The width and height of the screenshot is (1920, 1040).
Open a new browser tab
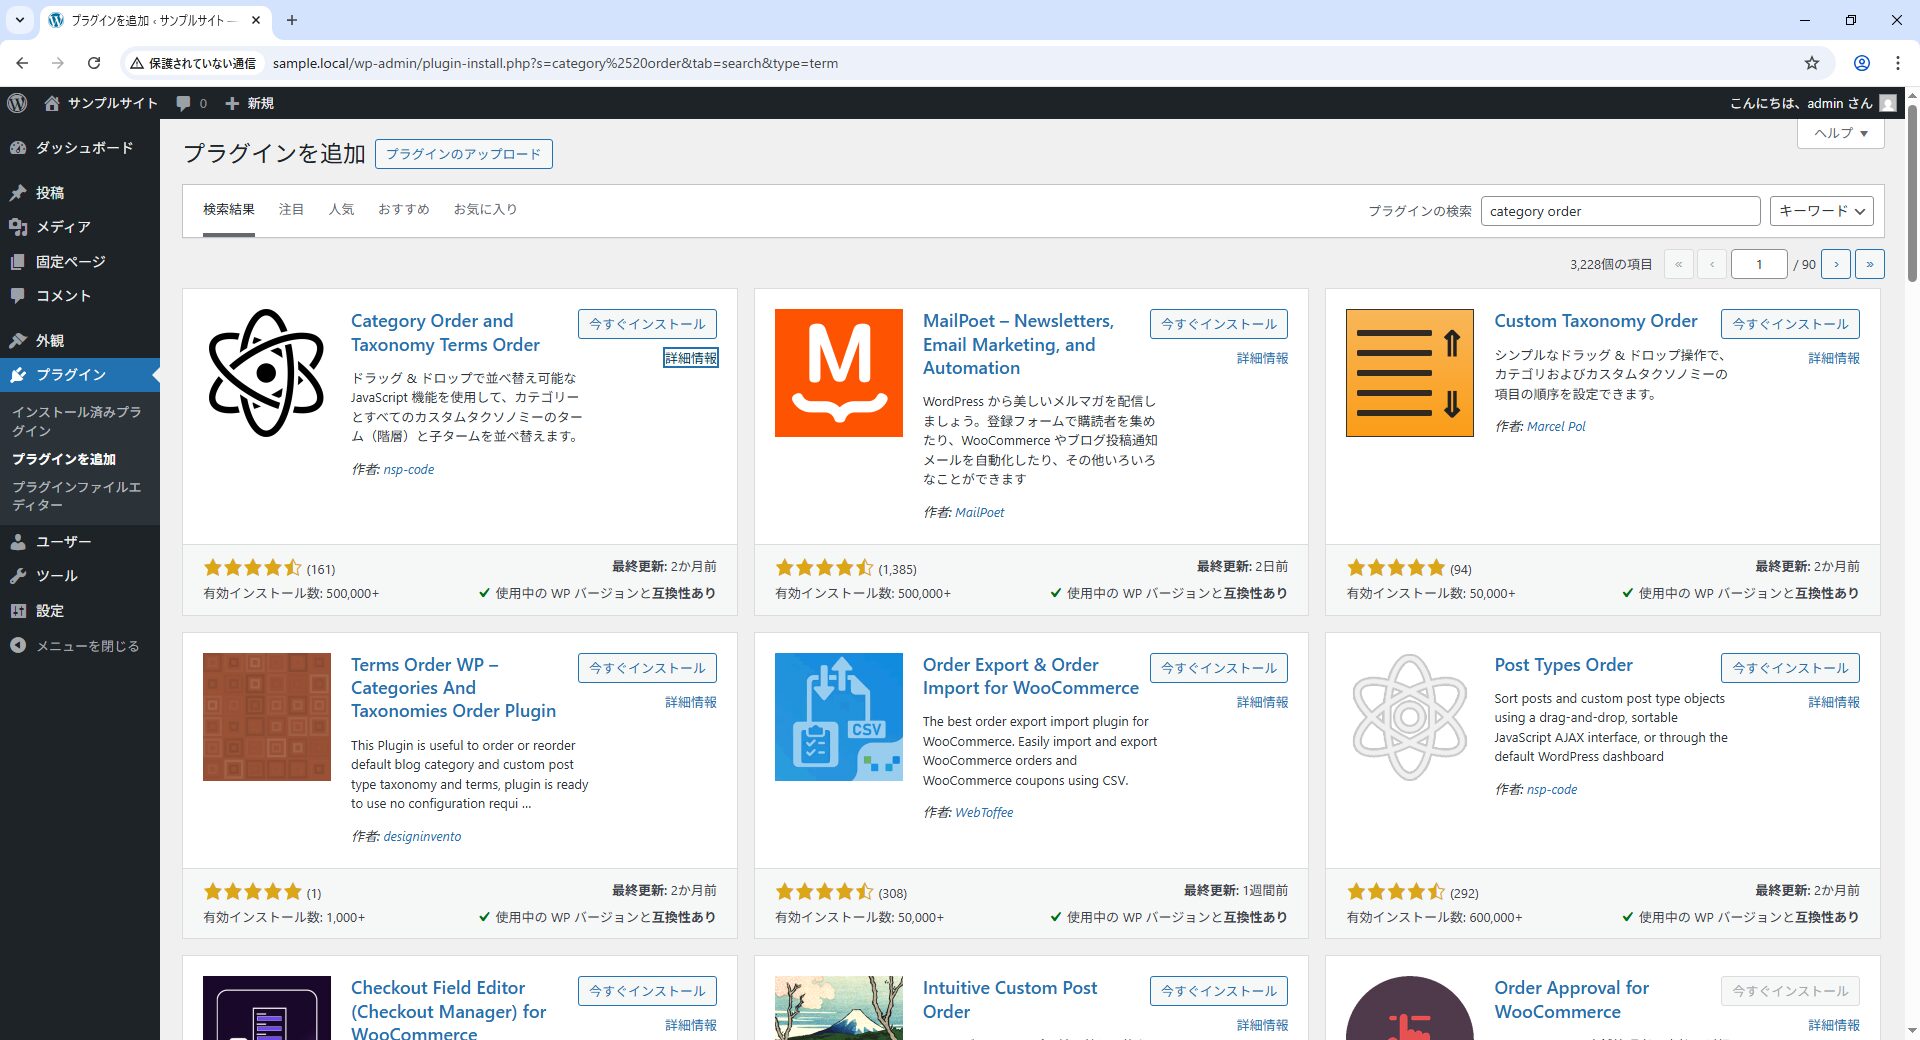click(292, 20)
